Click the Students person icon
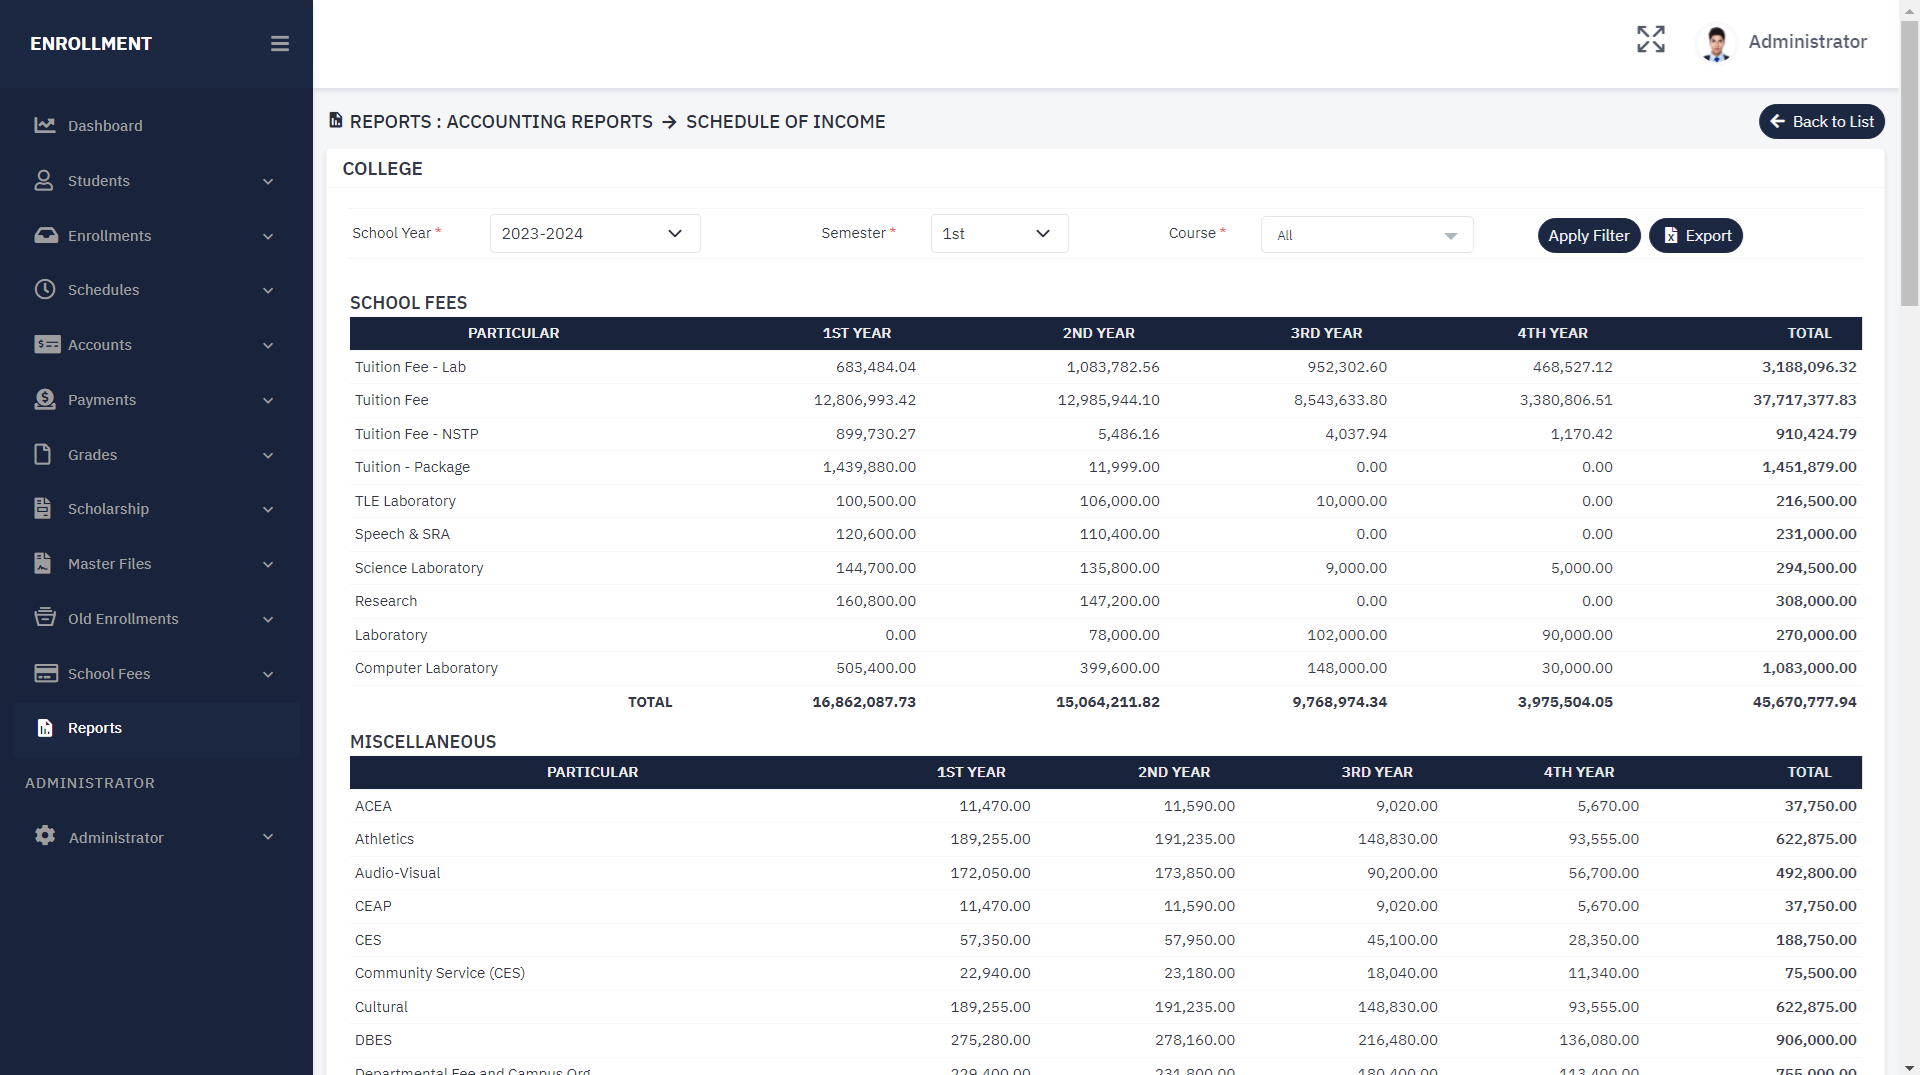Viewport: 1920px width, 1075px height. point(44,180)
